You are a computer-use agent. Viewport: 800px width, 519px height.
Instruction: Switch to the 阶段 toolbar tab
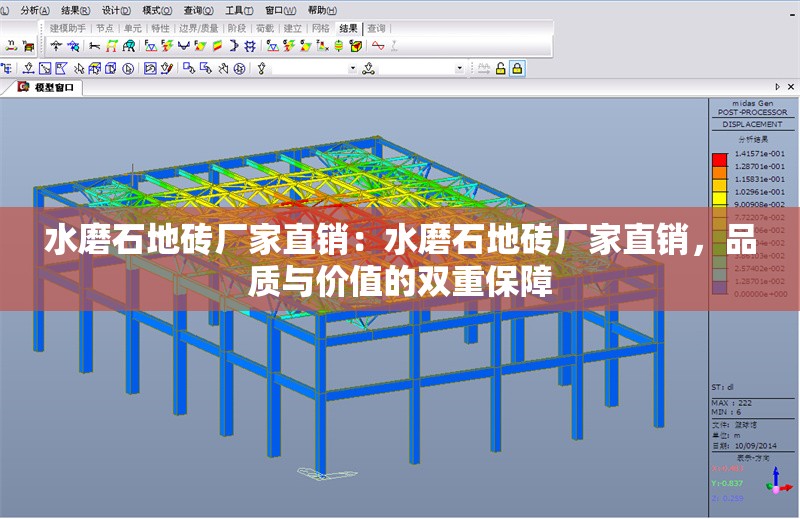click(x=237, y=29)
